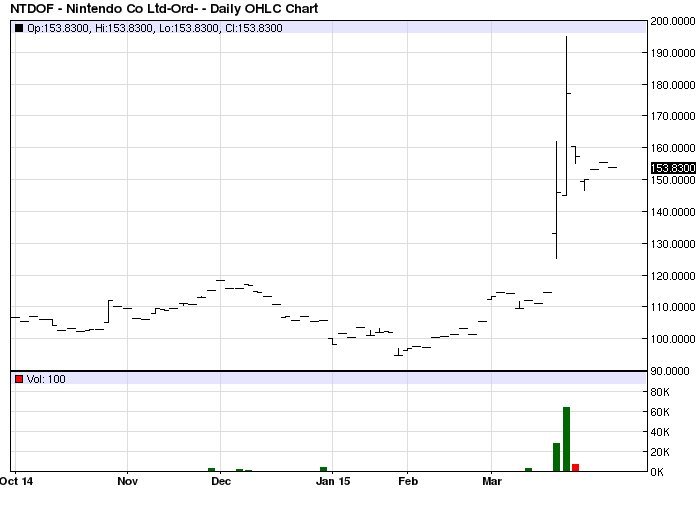700x512 pixels.
Task: Click the black OHLC legend square
Action: click(x=19, y=28)
